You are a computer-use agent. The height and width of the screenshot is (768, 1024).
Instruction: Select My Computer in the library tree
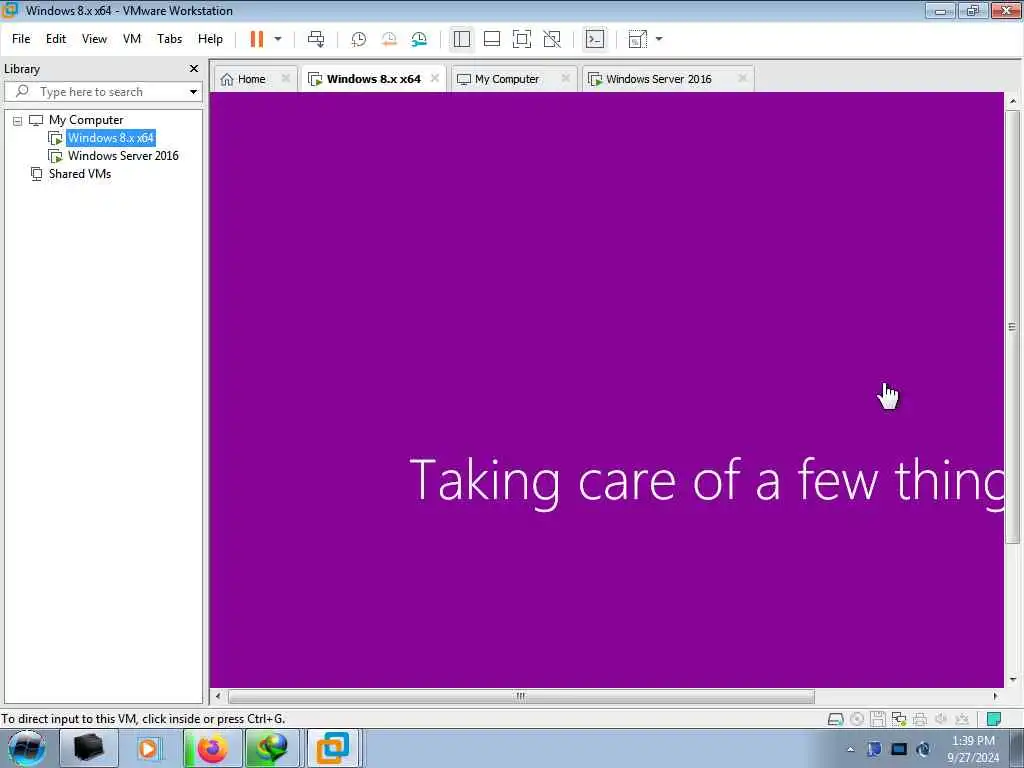86,120
